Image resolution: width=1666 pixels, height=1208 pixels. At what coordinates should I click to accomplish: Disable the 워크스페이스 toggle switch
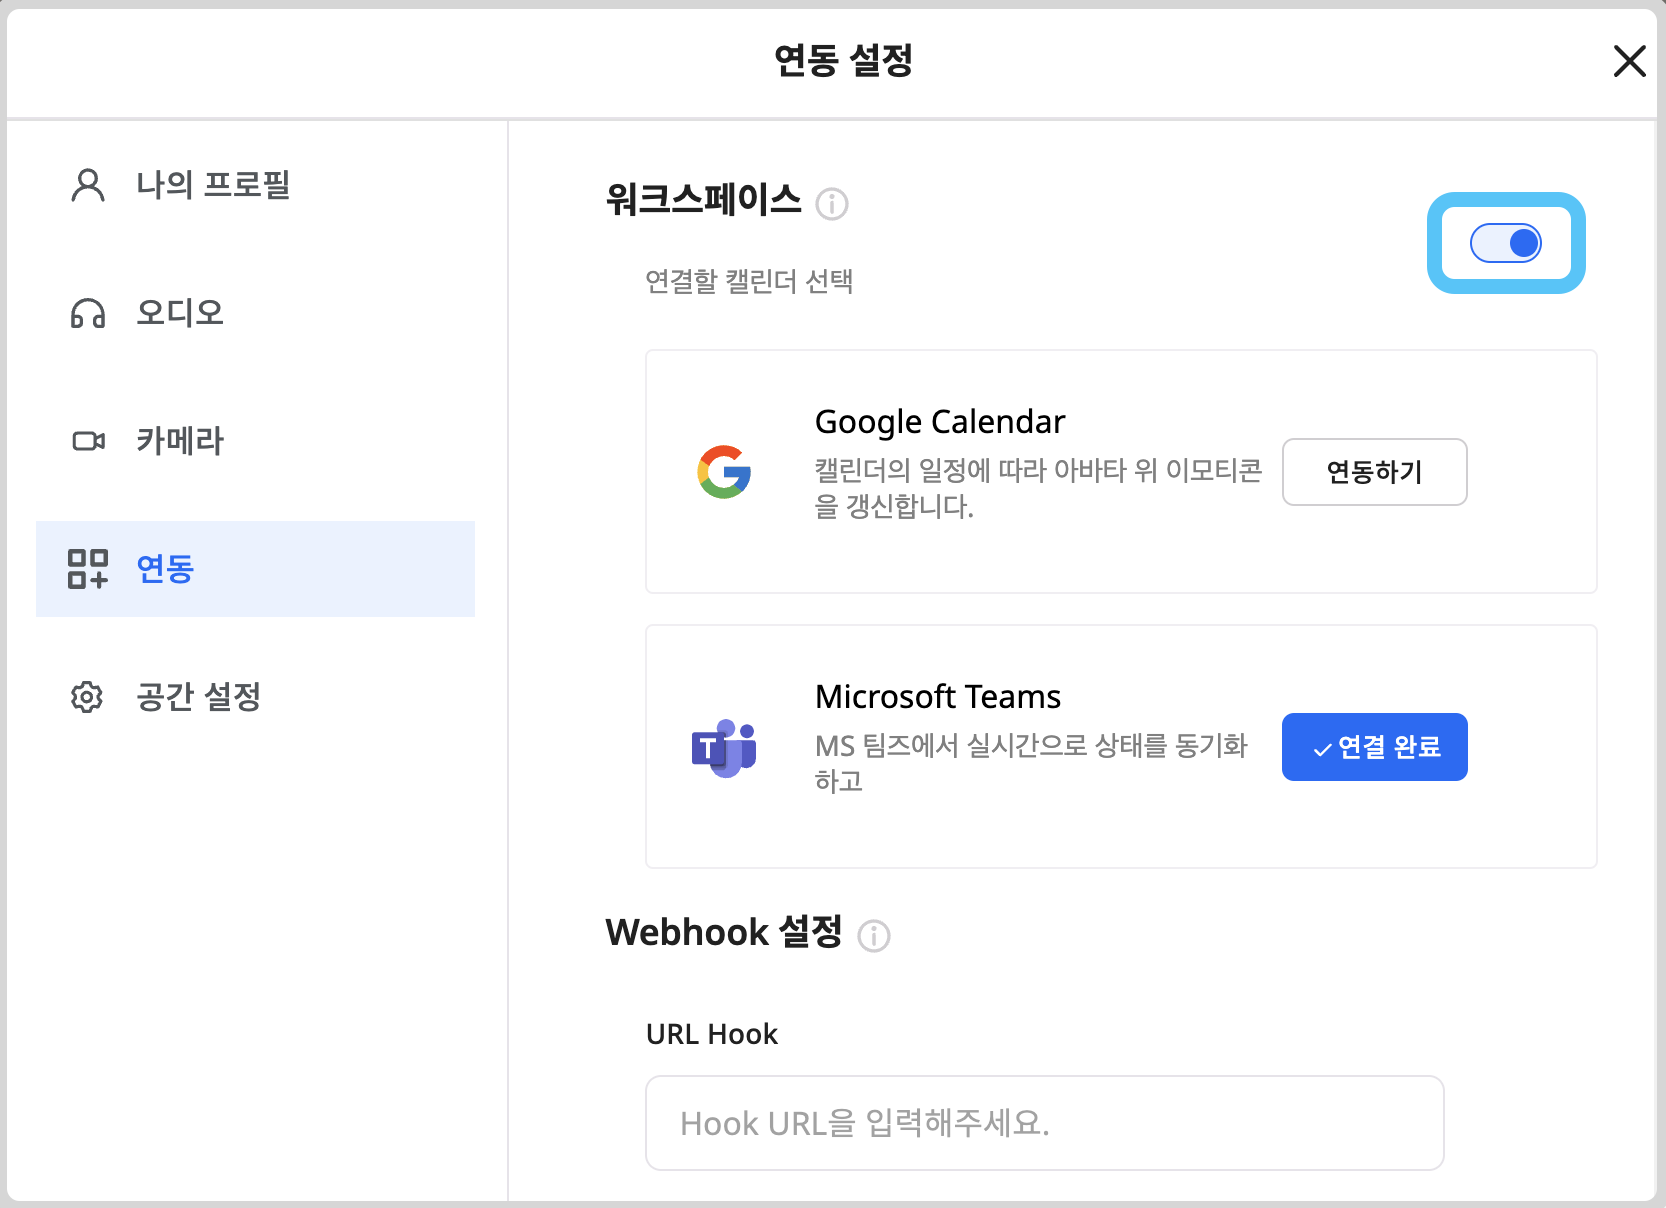(1507, 243)
